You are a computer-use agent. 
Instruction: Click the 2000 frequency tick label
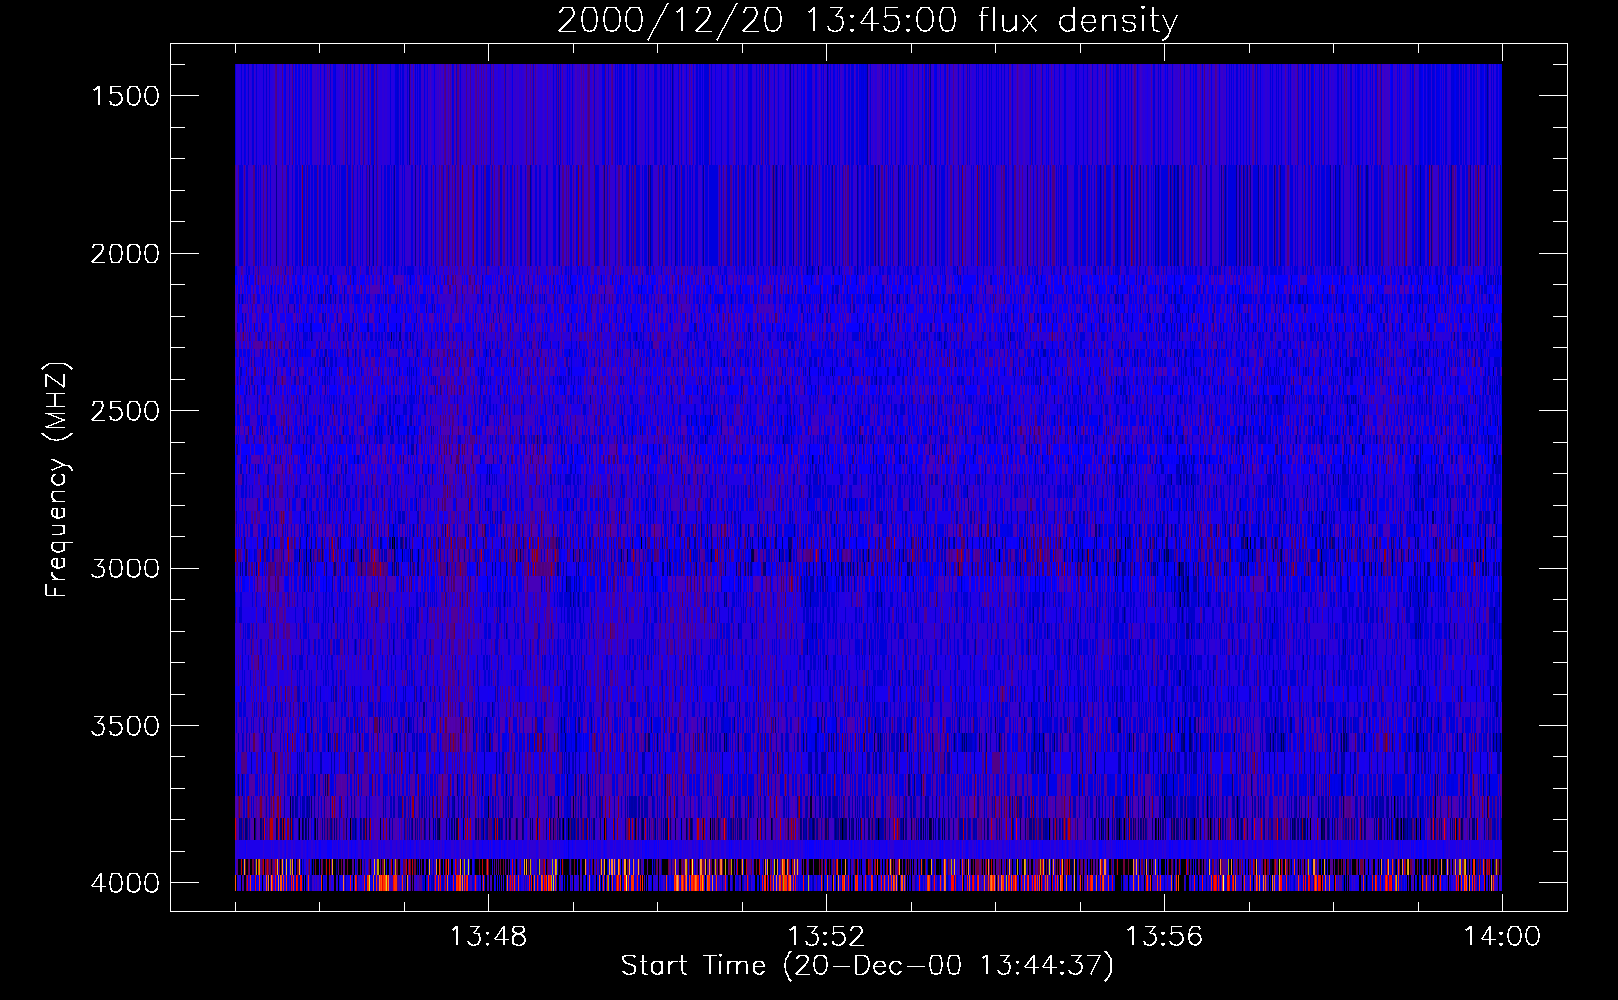coord(125,254)
